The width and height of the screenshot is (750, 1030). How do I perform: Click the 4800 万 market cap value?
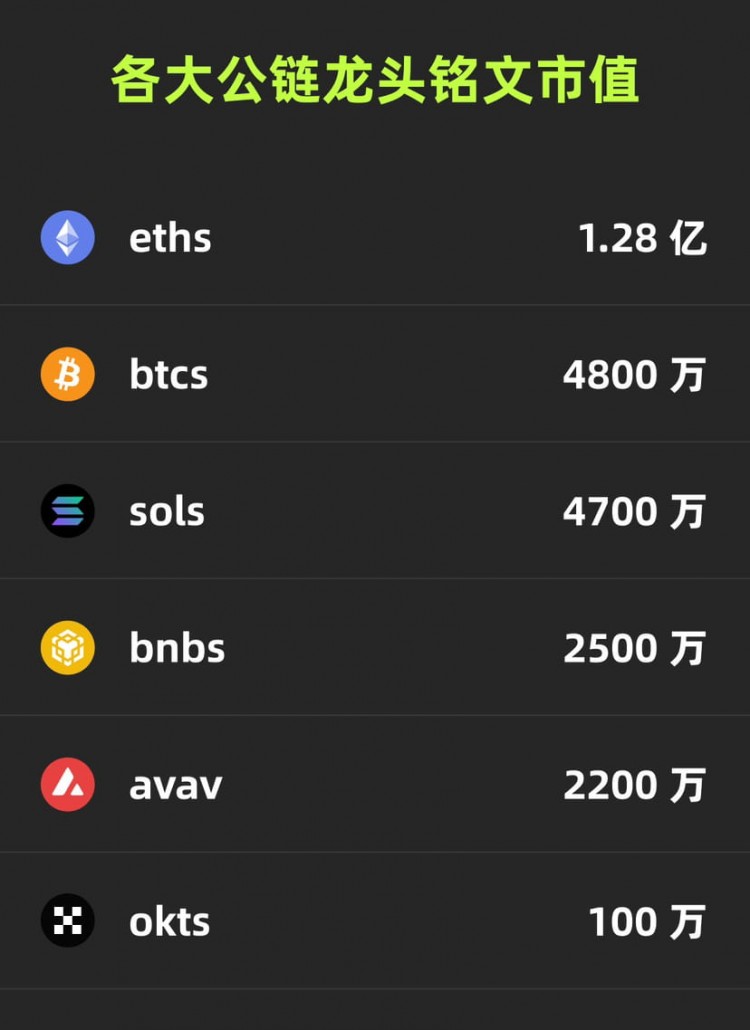click(634, 375)
